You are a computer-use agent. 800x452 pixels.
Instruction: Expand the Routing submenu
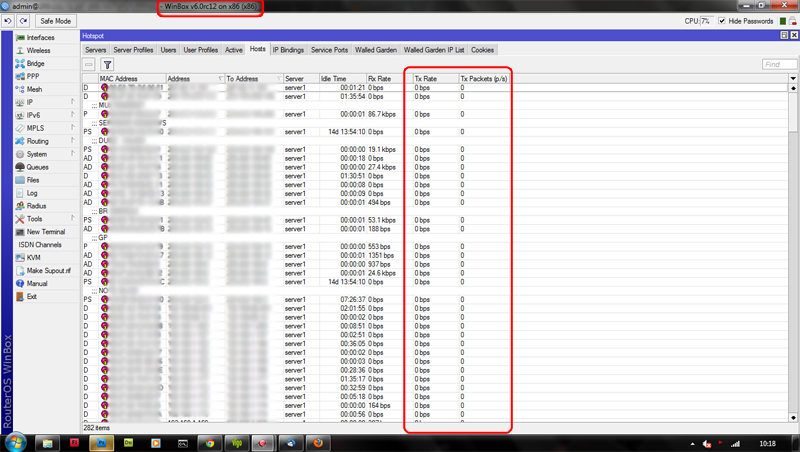tap(37, 141)
